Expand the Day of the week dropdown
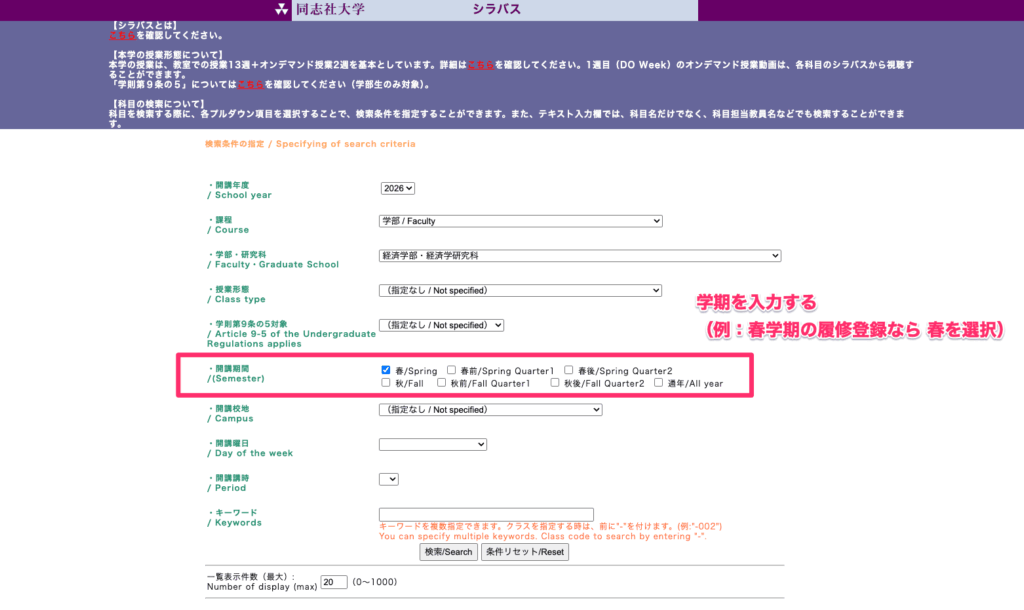Image resolution: width=1024 pixels, height=610 pixels. (432, 444)
